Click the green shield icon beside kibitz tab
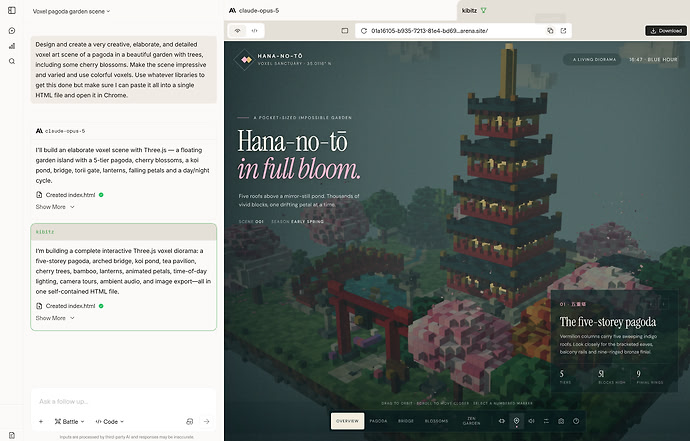690x441 pixels. click(483, 11)
